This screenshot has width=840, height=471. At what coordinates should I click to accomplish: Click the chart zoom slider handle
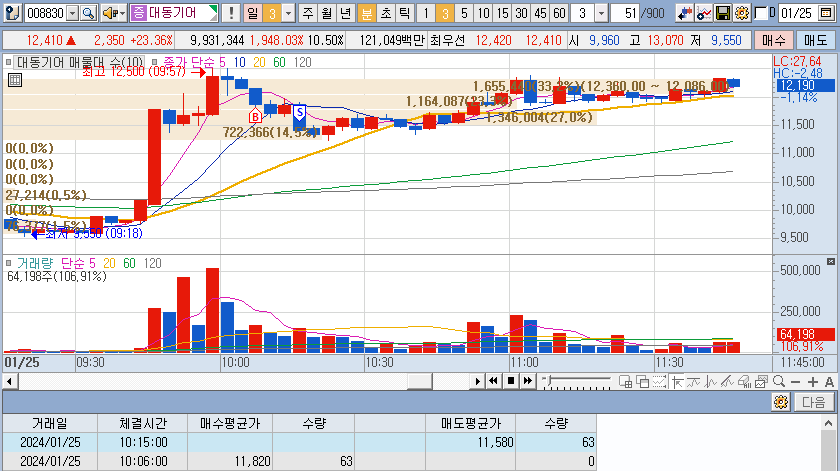(x=547, y=381)
